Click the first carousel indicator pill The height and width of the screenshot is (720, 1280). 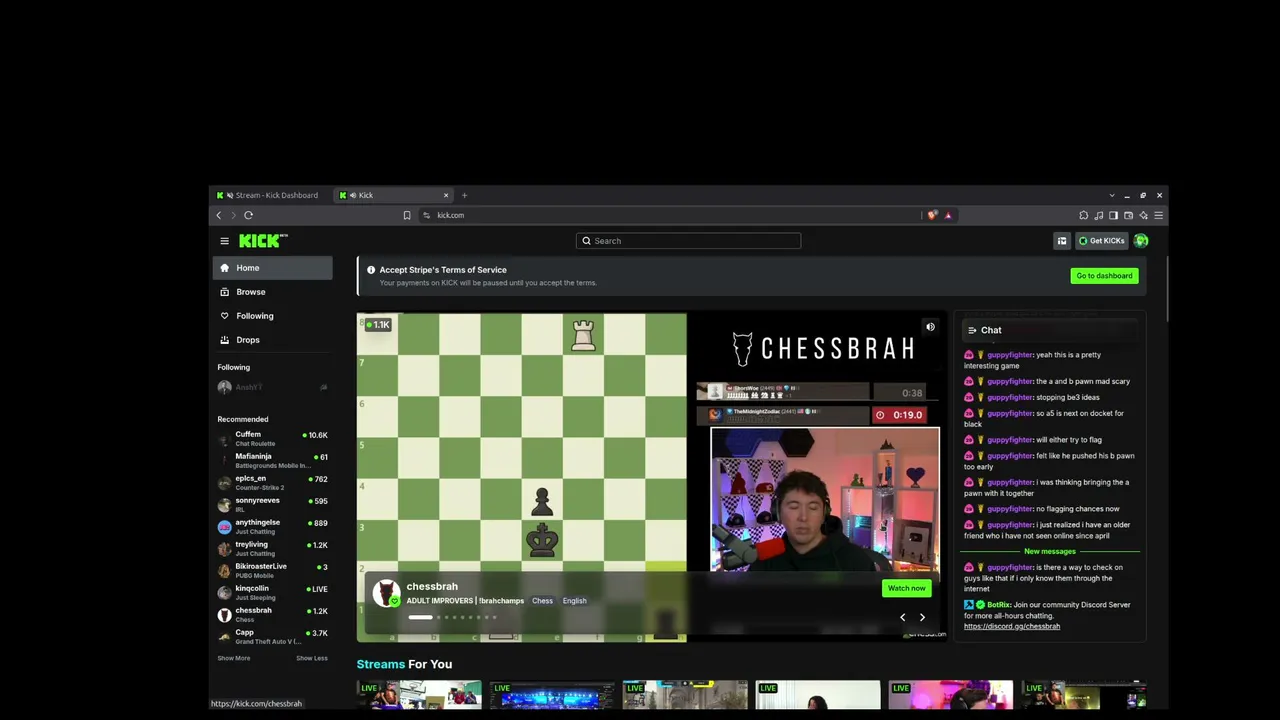[421, 617]
